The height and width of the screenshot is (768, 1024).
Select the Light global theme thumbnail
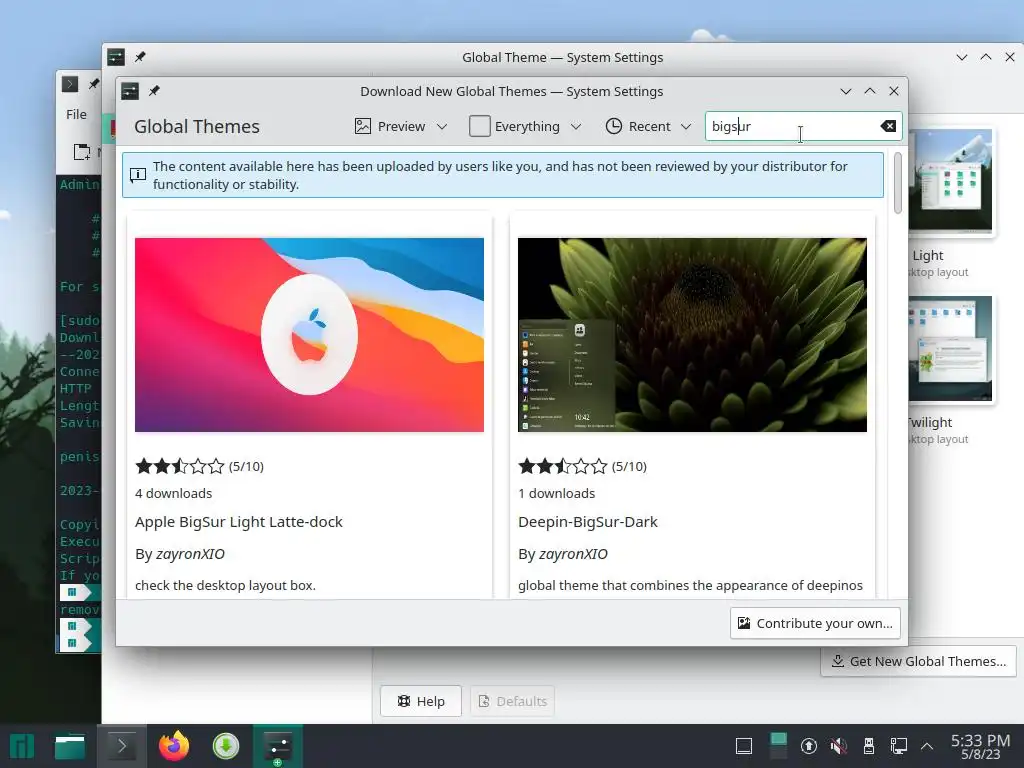pyautogui.click(x=951, y=180)
